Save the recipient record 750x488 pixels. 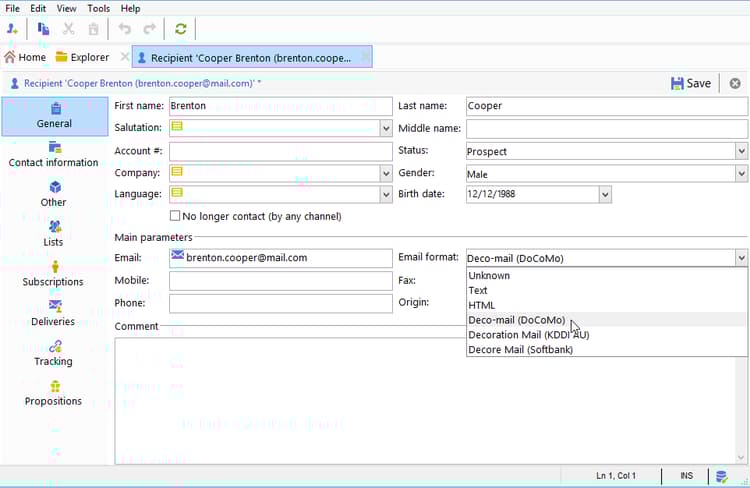pos(691,83)
